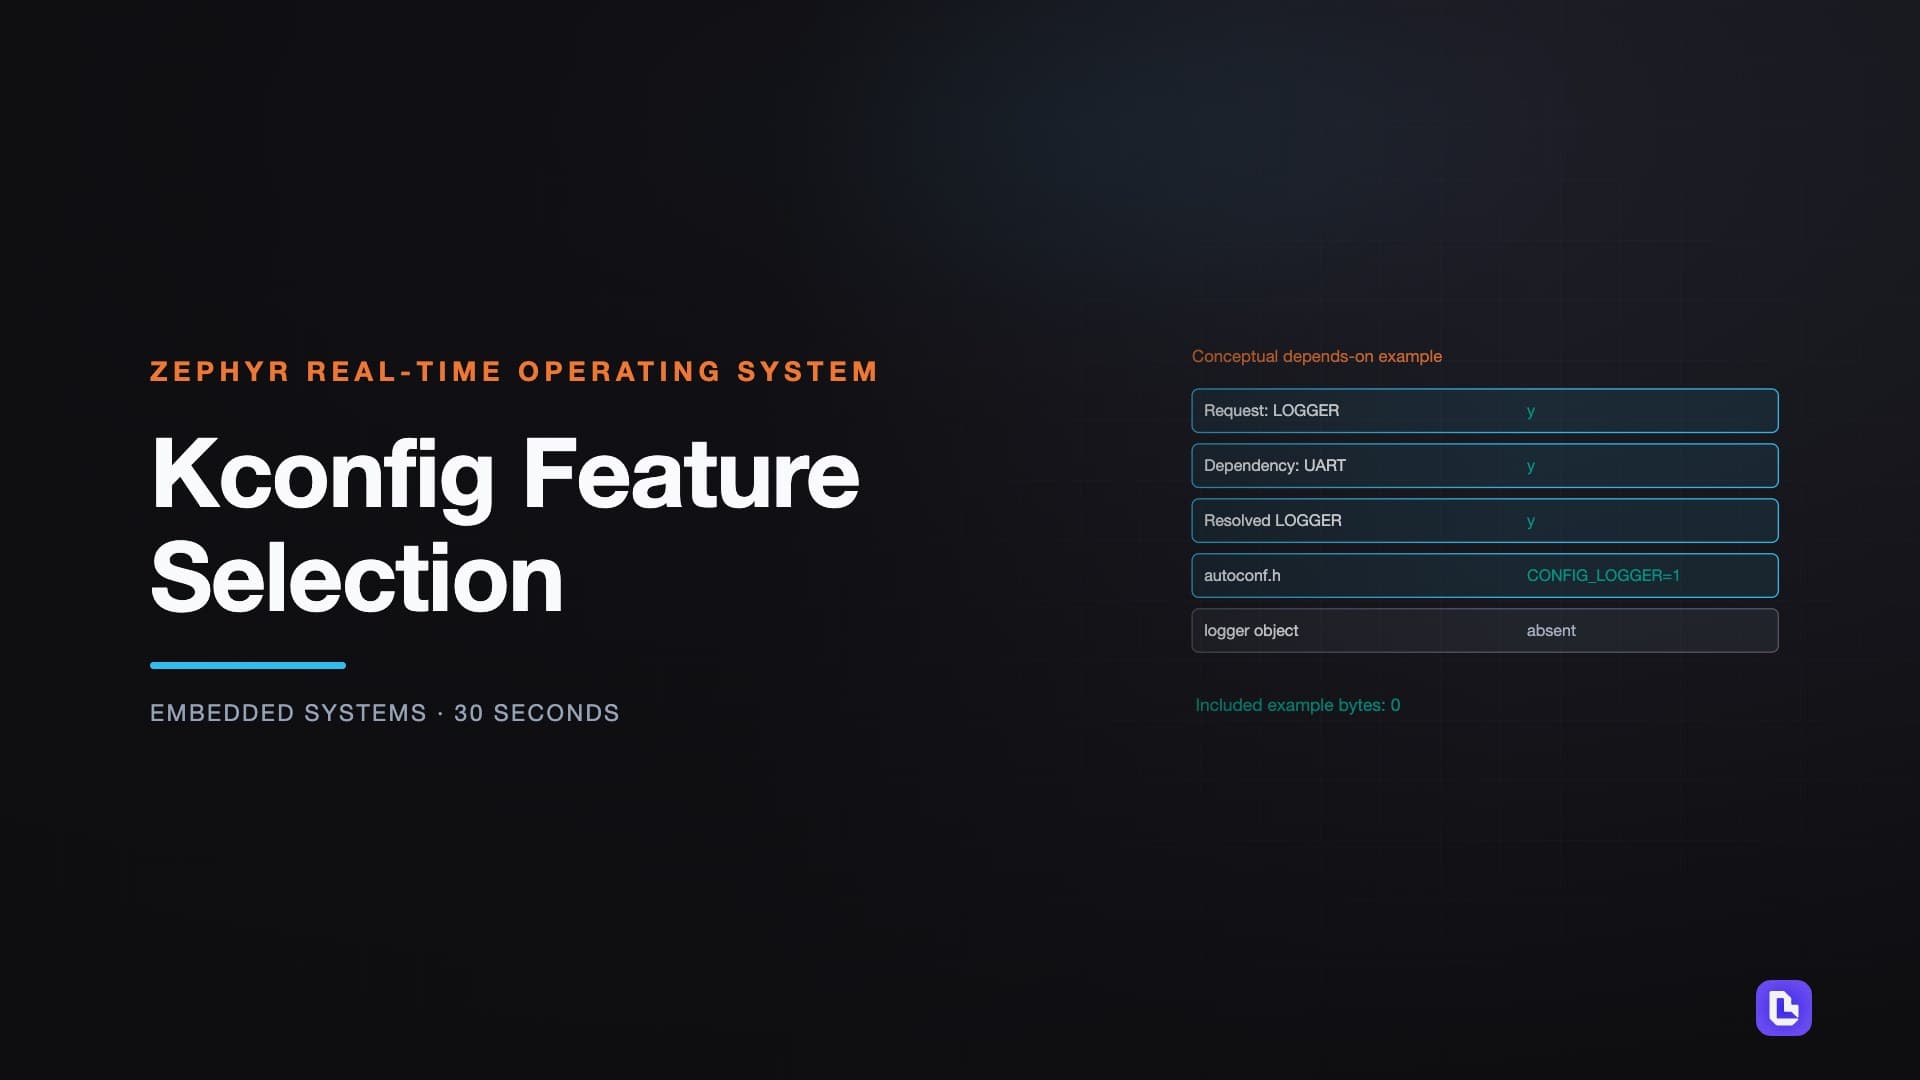Select the Request: LOGGER row
The width and height of the screenshot is (1920, 1080).
coord(1485,411)
